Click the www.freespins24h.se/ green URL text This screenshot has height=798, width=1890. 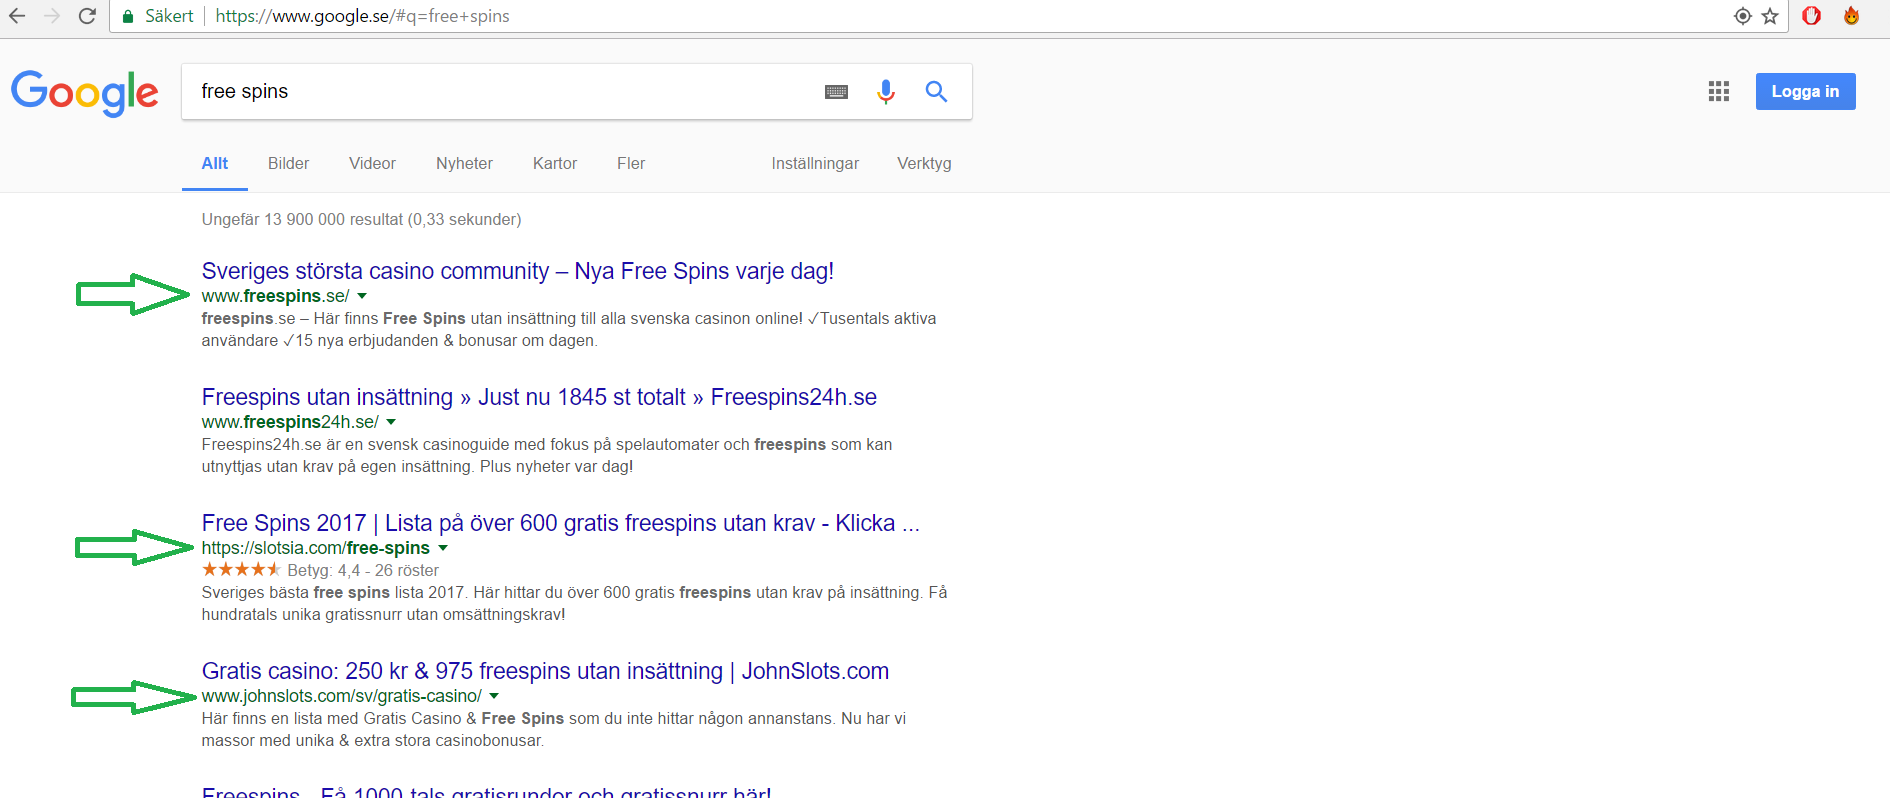tap(290, 422)
